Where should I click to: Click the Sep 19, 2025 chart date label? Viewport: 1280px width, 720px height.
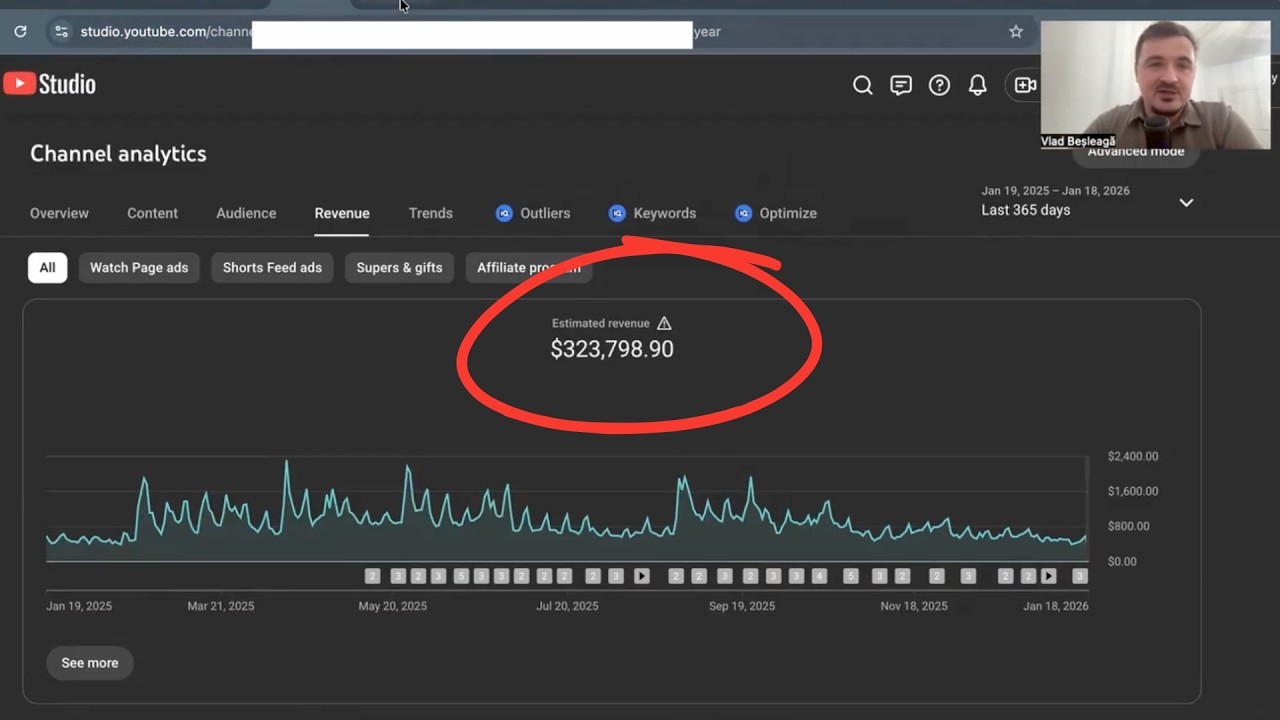click(742, 606)
